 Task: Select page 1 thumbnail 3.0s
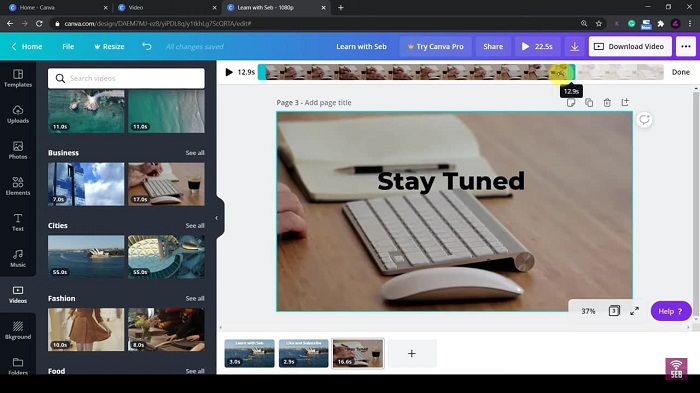point(249,353)
